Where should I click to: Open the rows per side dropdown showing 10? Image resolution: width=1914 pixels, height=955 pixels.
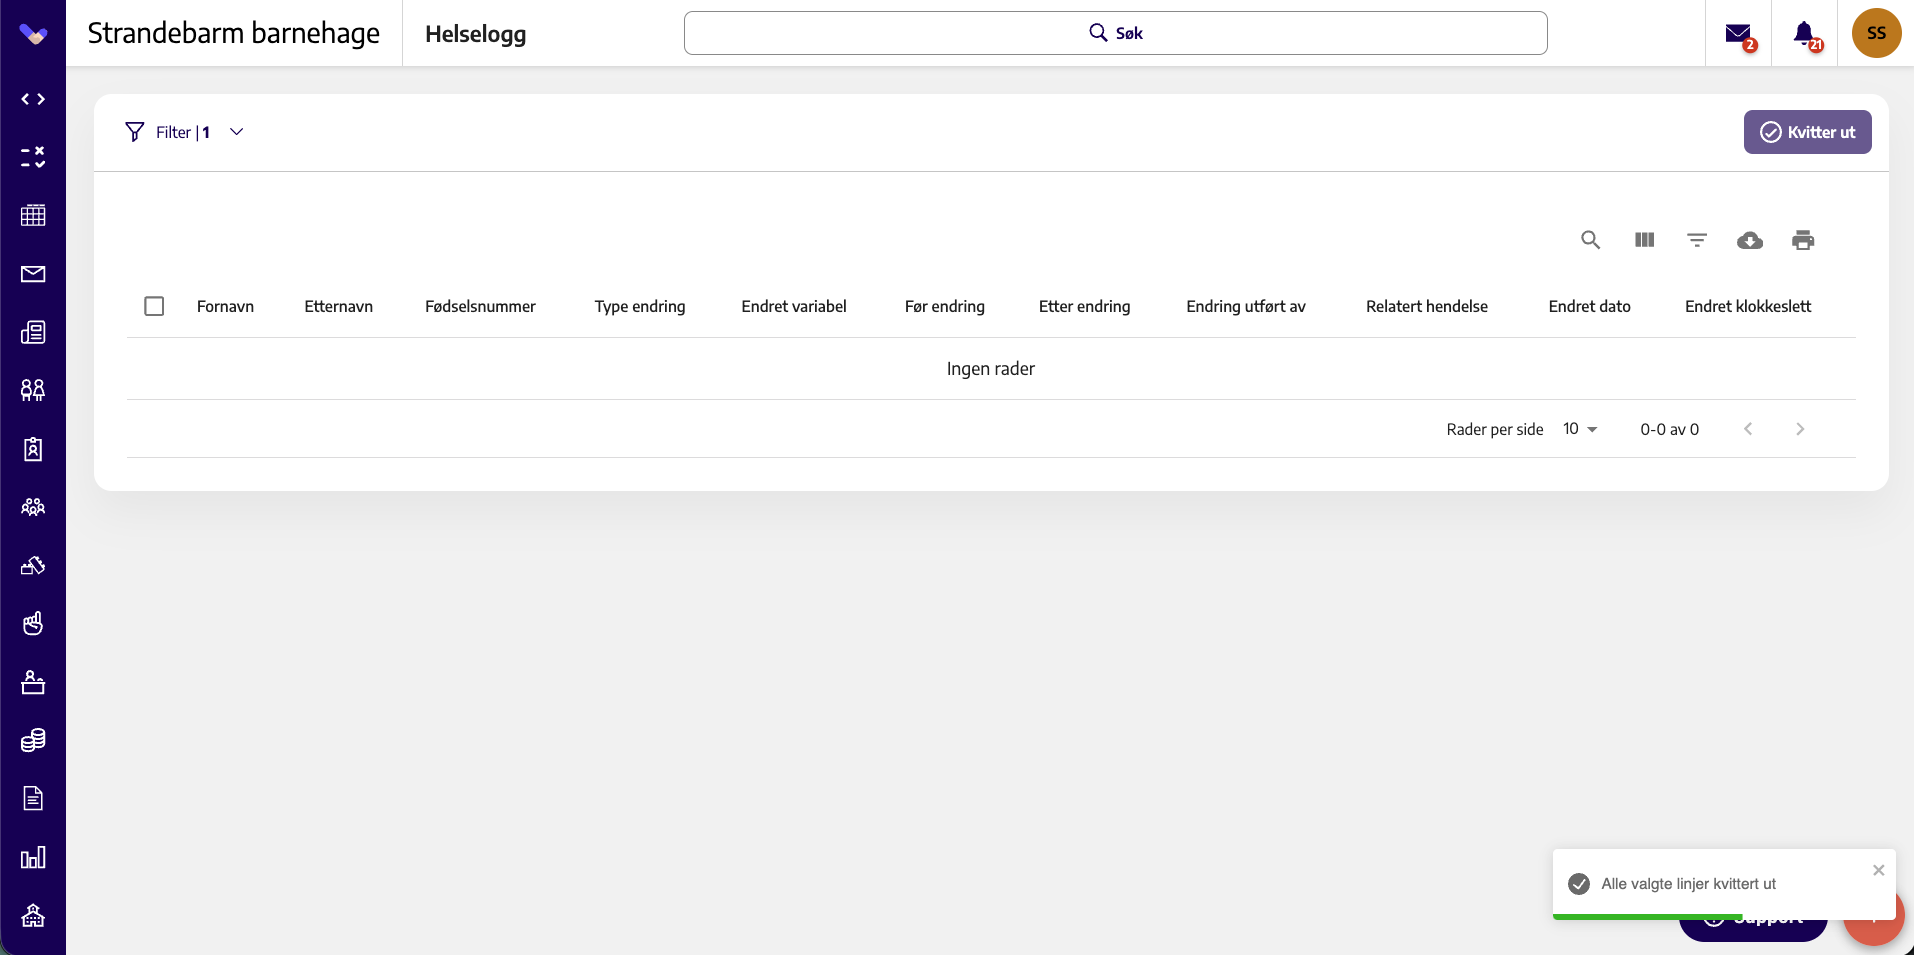1580,429
